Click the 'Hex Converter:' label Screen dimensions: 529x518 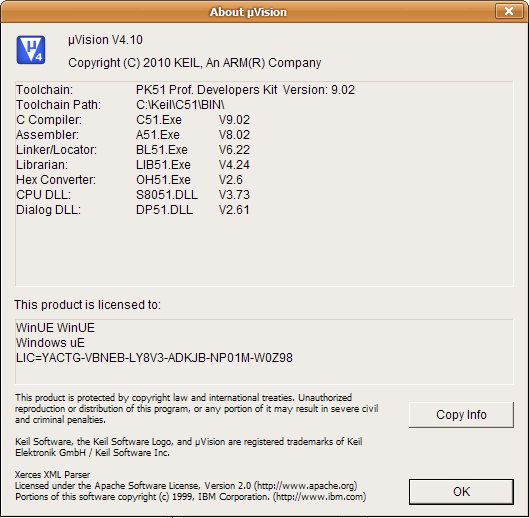(x=56, y=180)
